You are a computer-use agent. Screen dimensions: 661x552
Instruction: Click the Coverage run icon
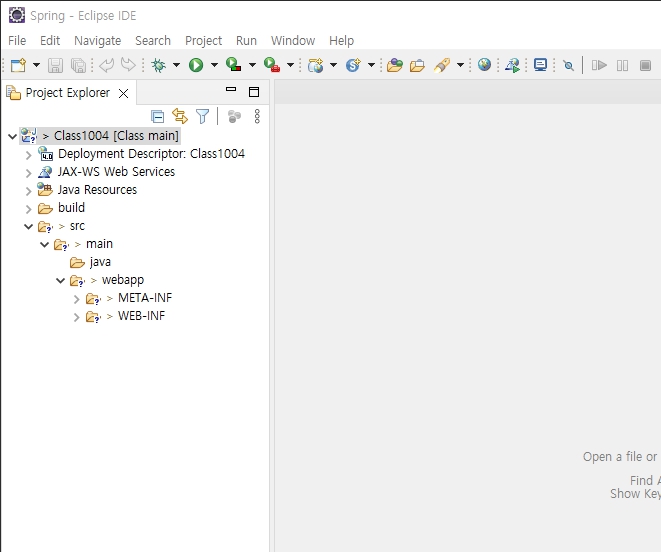coord(234,65)
